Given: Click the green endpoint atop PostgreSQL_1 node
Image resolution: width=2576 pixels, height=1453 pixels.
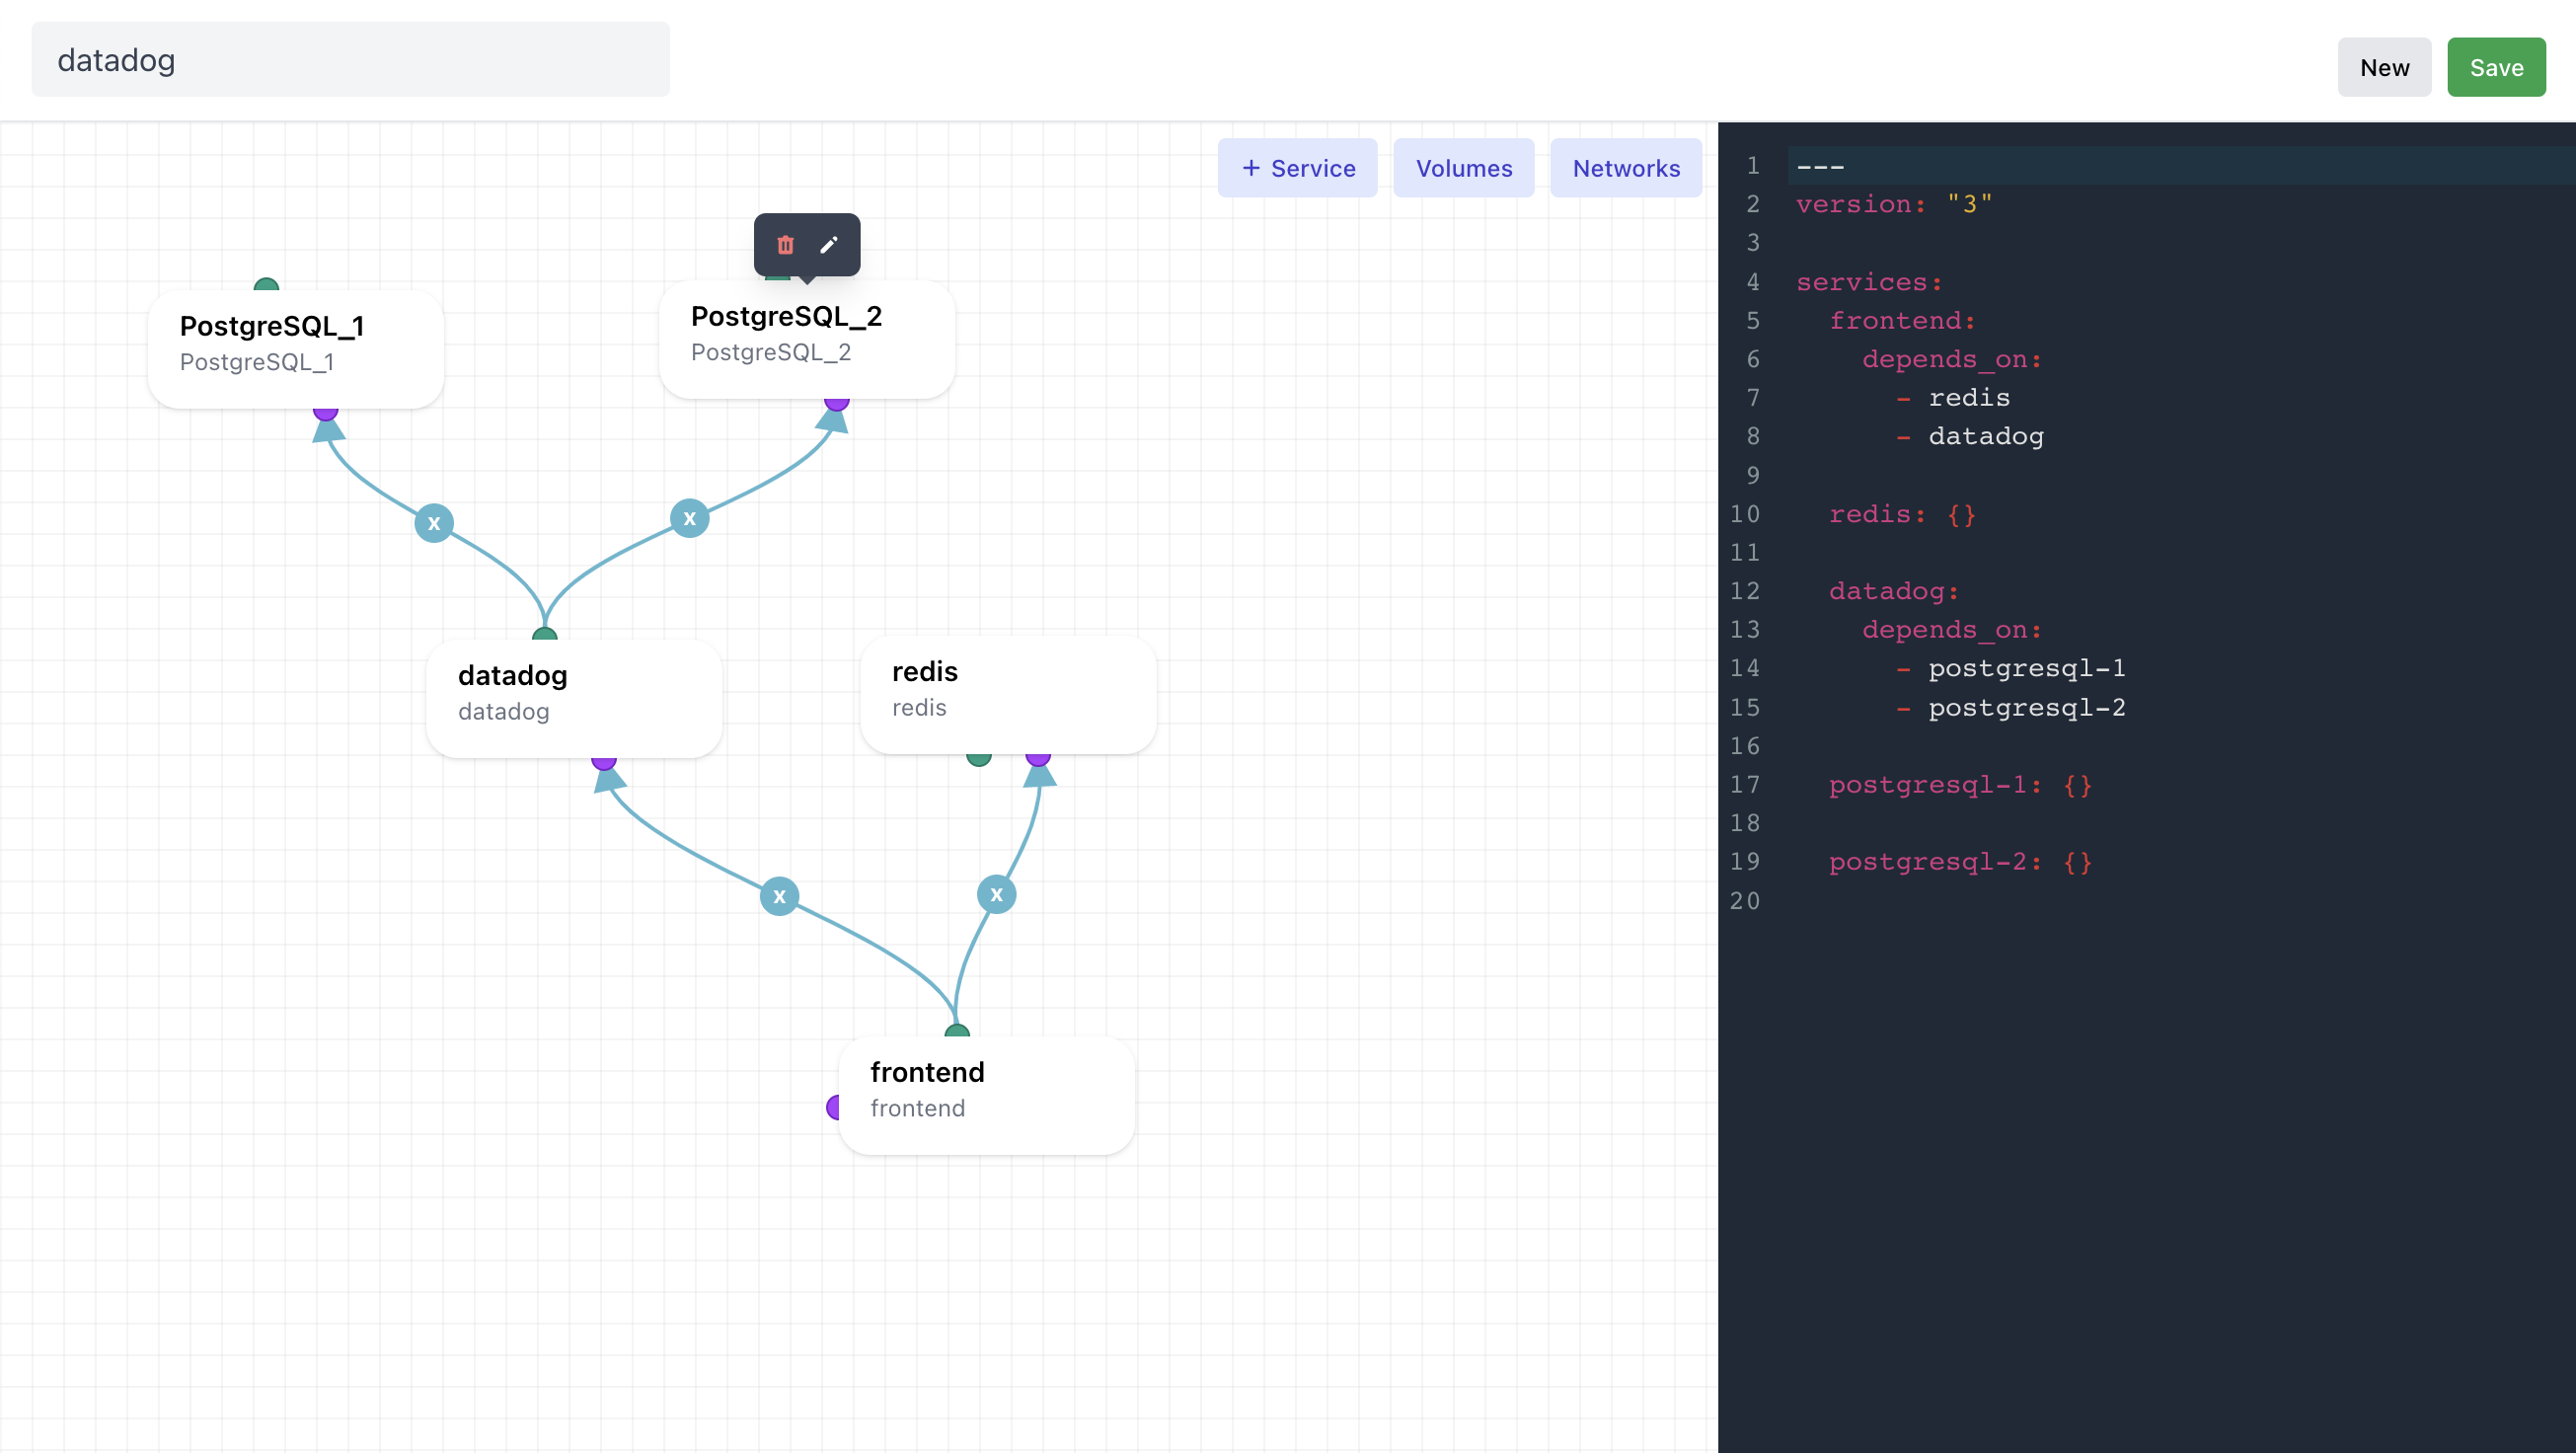Looking at the screenshot, I should point(266,285).
